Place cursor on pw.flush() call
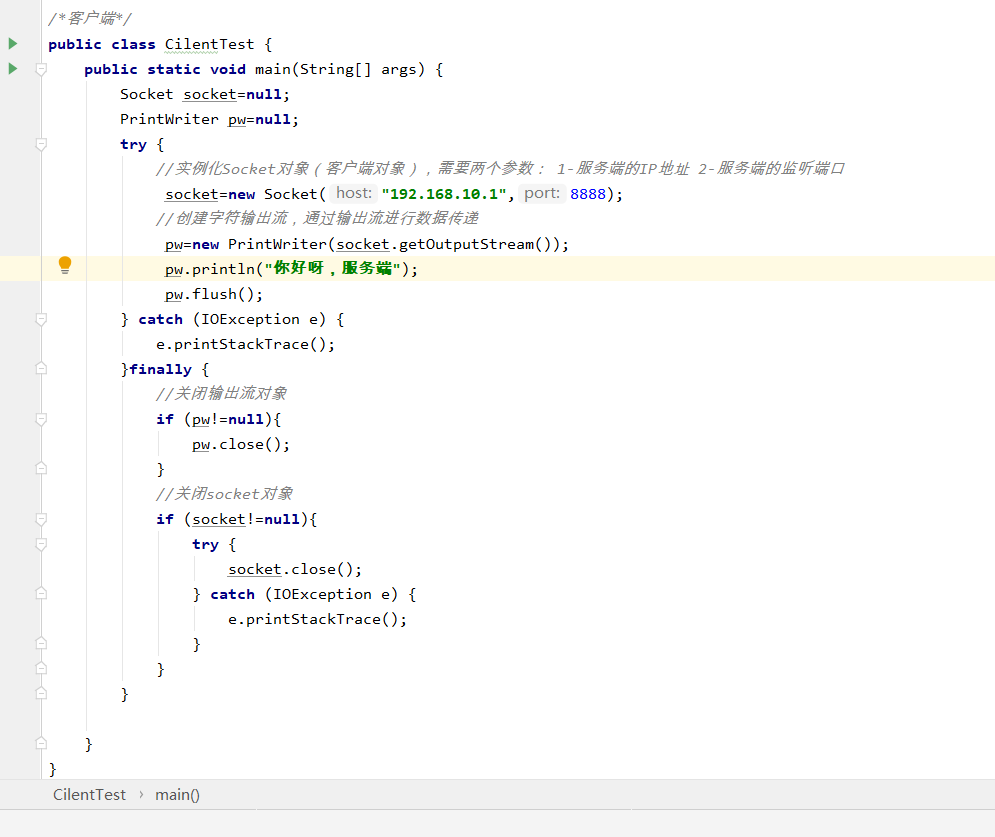The height and width of the screenshot is (837, 995). tap(213, 294)
